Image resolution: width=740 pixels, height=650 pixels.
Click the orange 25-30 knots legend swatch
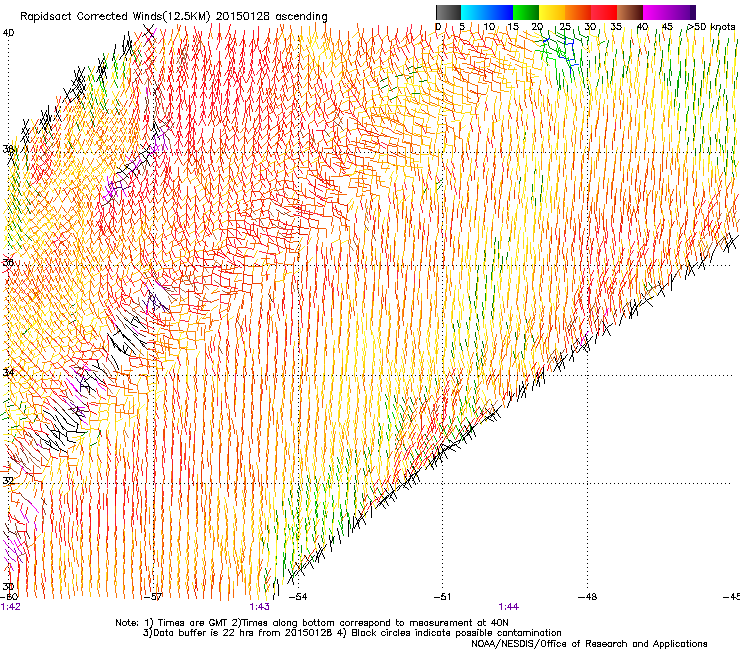coord(578,12)
